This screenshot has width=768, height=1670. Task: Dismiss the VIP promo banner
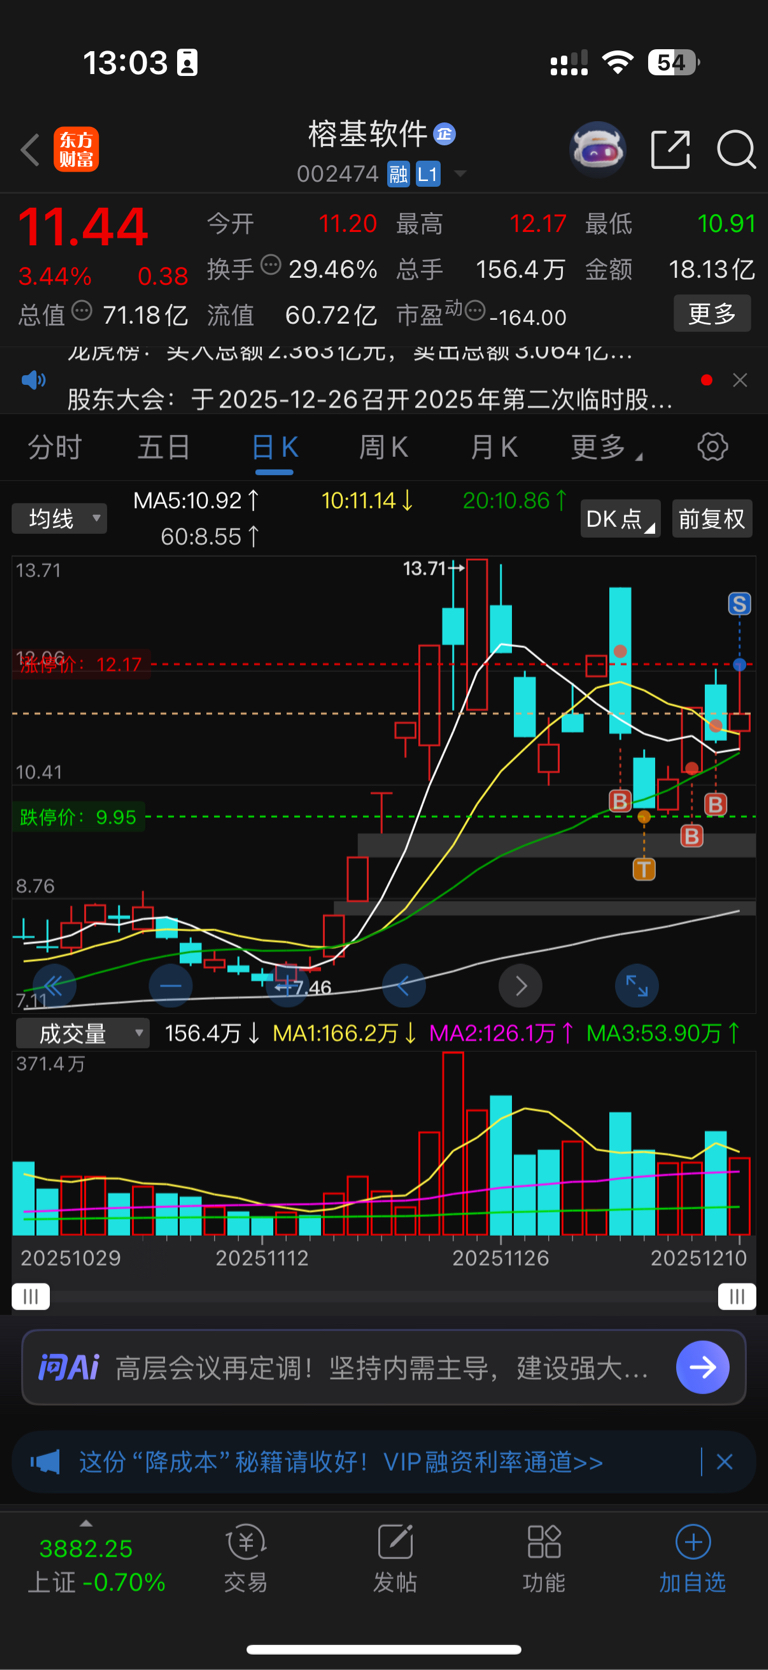click(x=725, y=1462)
